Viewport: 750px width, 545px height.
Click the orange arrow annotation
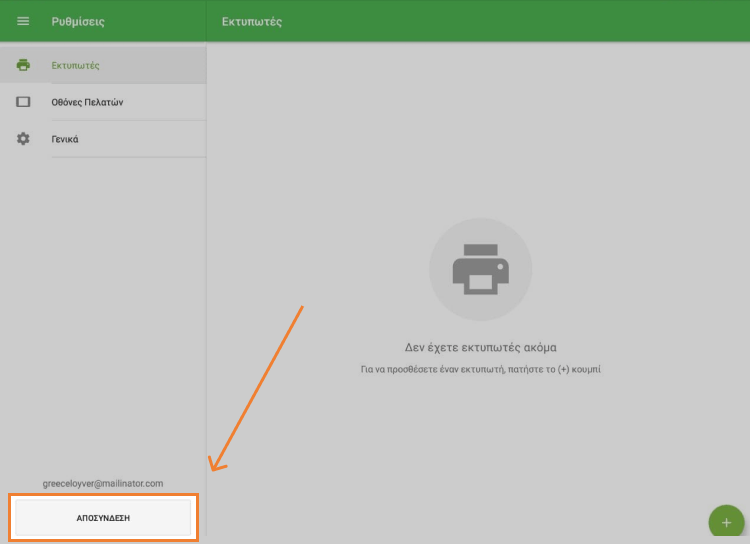(x=260, y=385)
